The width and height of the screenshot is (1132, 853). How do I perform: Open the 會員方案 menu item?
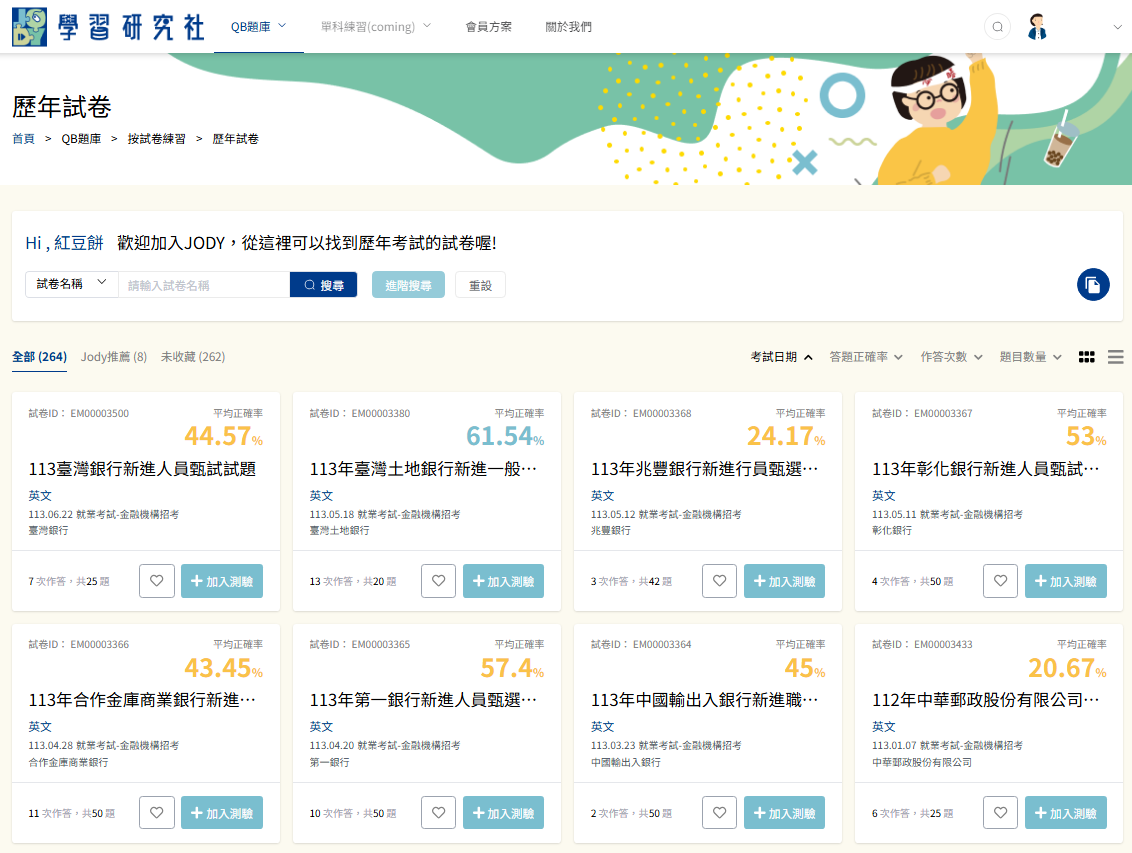pos(488,27)
